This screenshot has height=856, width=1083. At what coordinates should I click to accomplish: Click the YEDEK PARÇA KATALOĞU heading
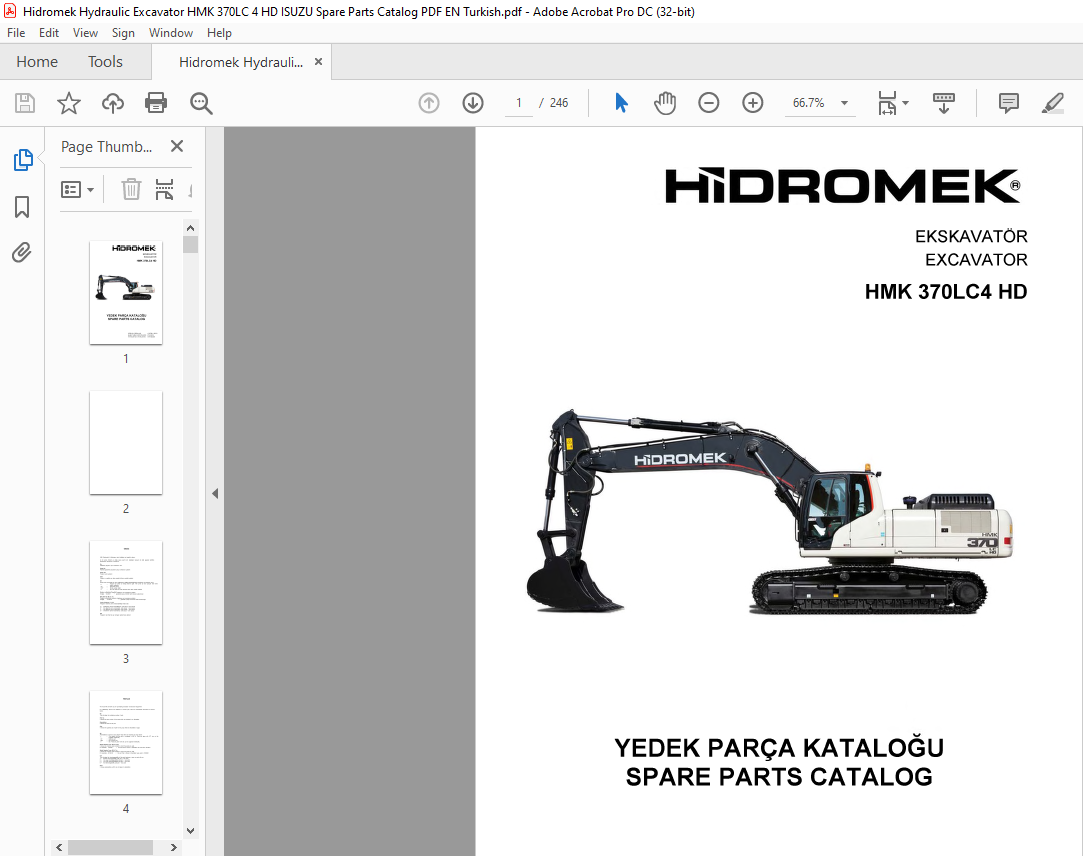(x=779, y=748)
